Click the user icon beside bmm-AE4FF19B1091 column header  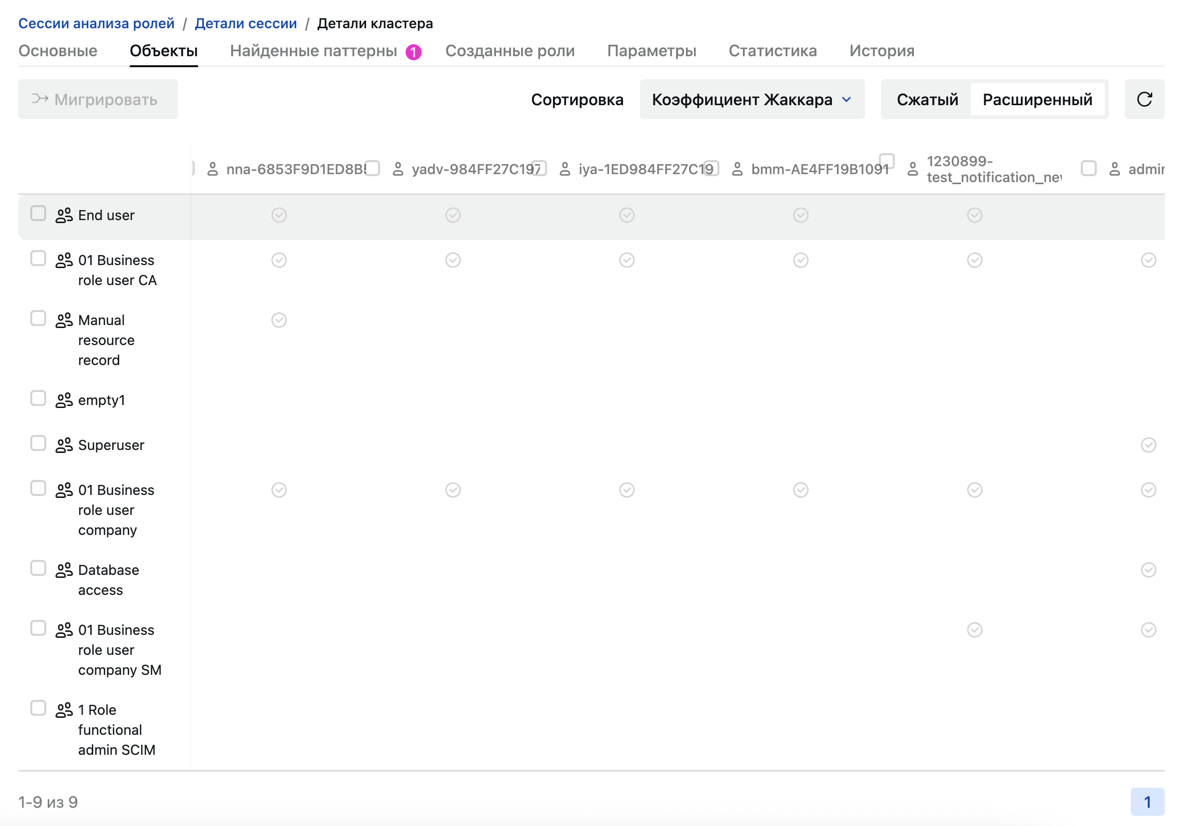click(x=738, y=169)
